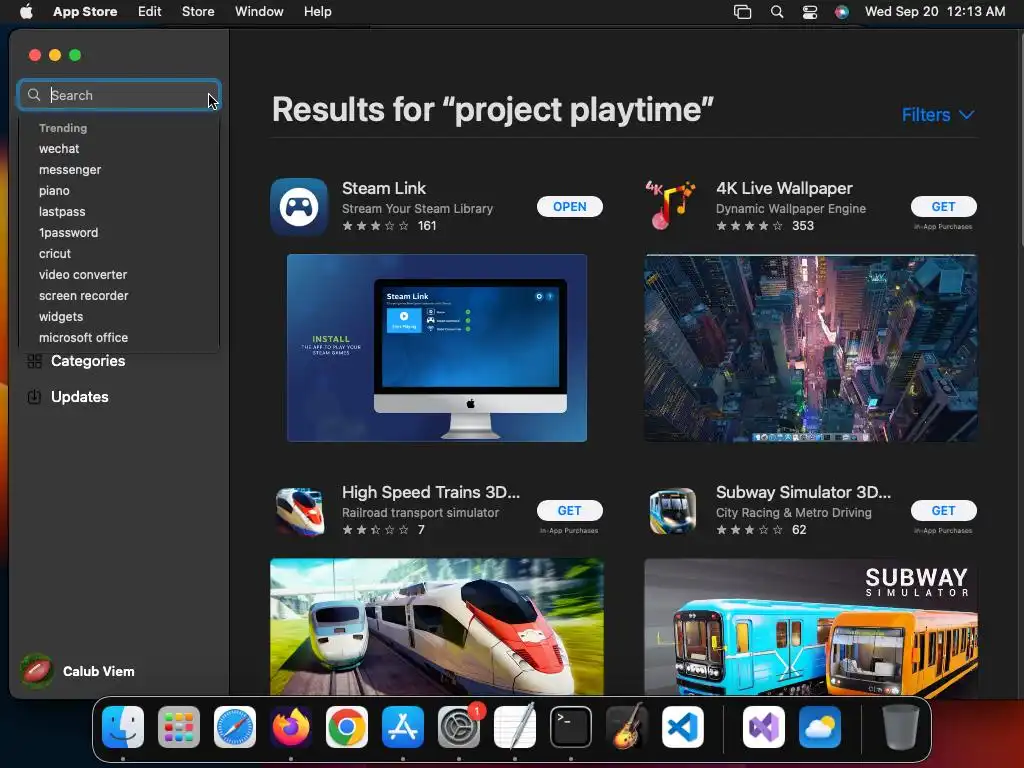
Task: Open the Trash in the Dock
Action: coord(901,727)
